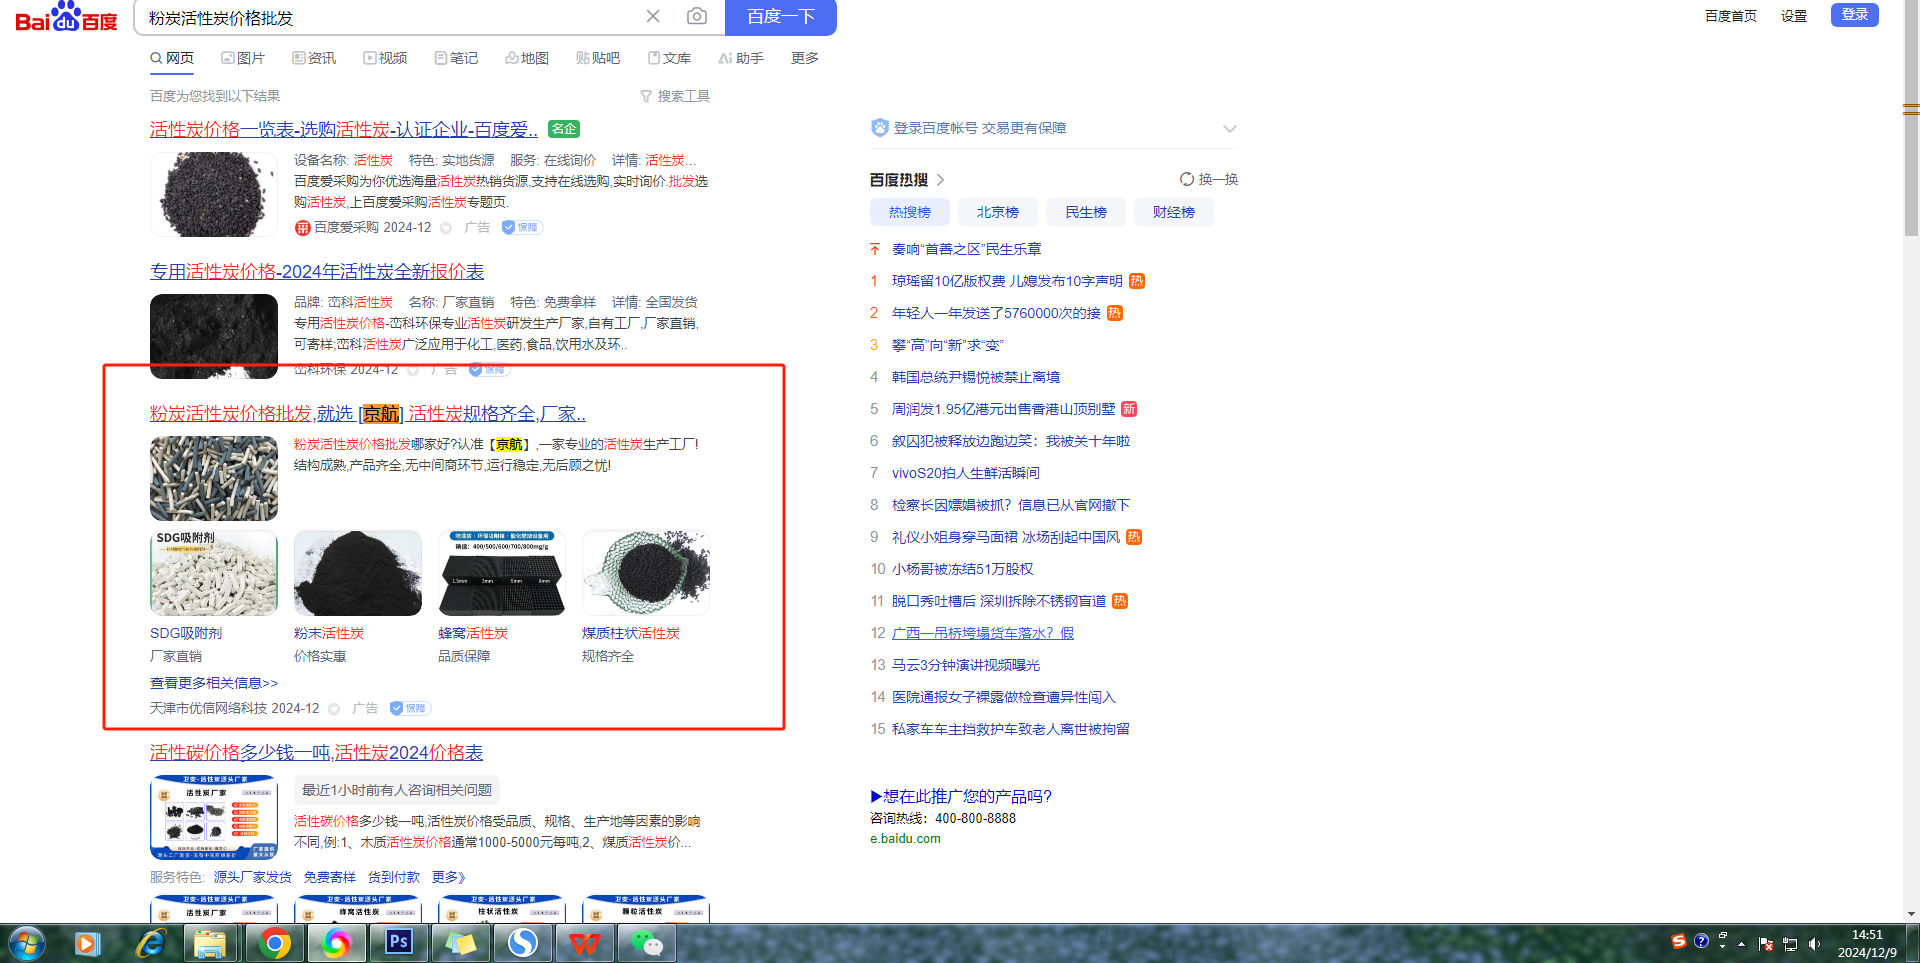This screenshot has height=963, width=1920.
Task: Click the 名企 badge on first result
Action: [x=564, y=129]
